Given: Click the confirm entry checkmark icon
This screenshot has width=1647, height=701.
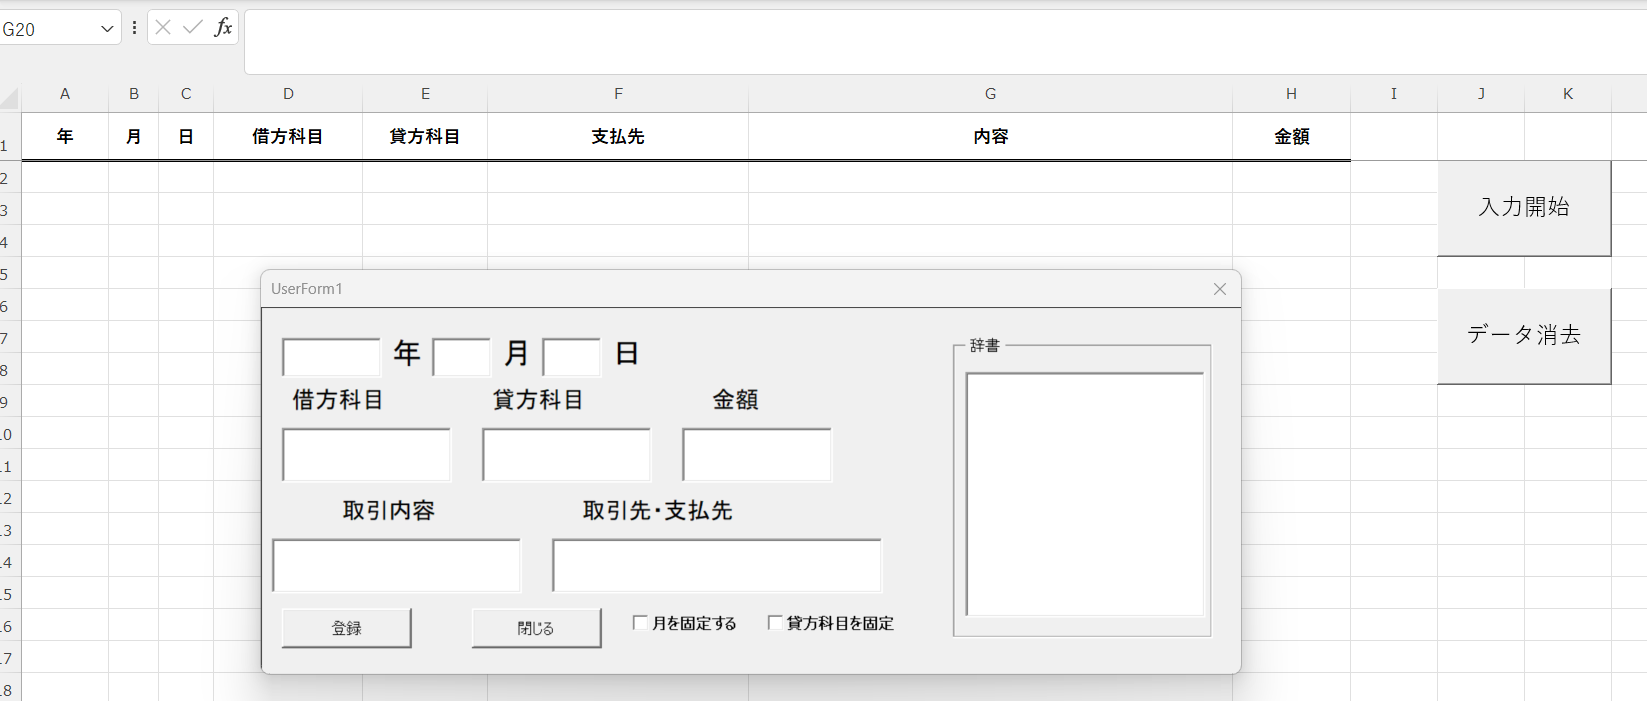Looking at the screenshot, I should [192, 28].
